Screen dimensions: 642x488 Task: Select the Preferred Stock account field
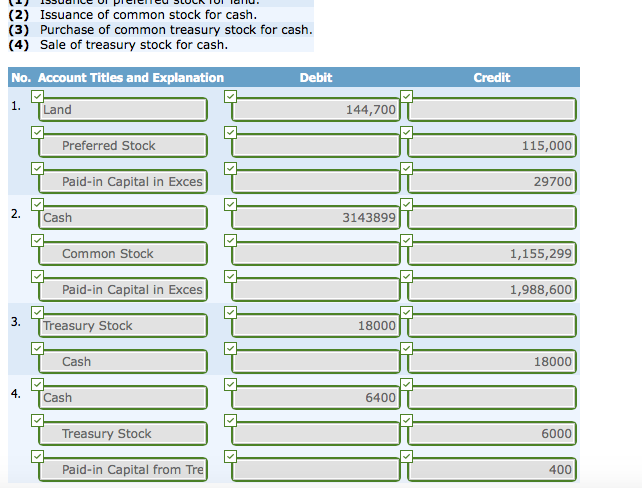pyautogui.click(x=123, y=145)
